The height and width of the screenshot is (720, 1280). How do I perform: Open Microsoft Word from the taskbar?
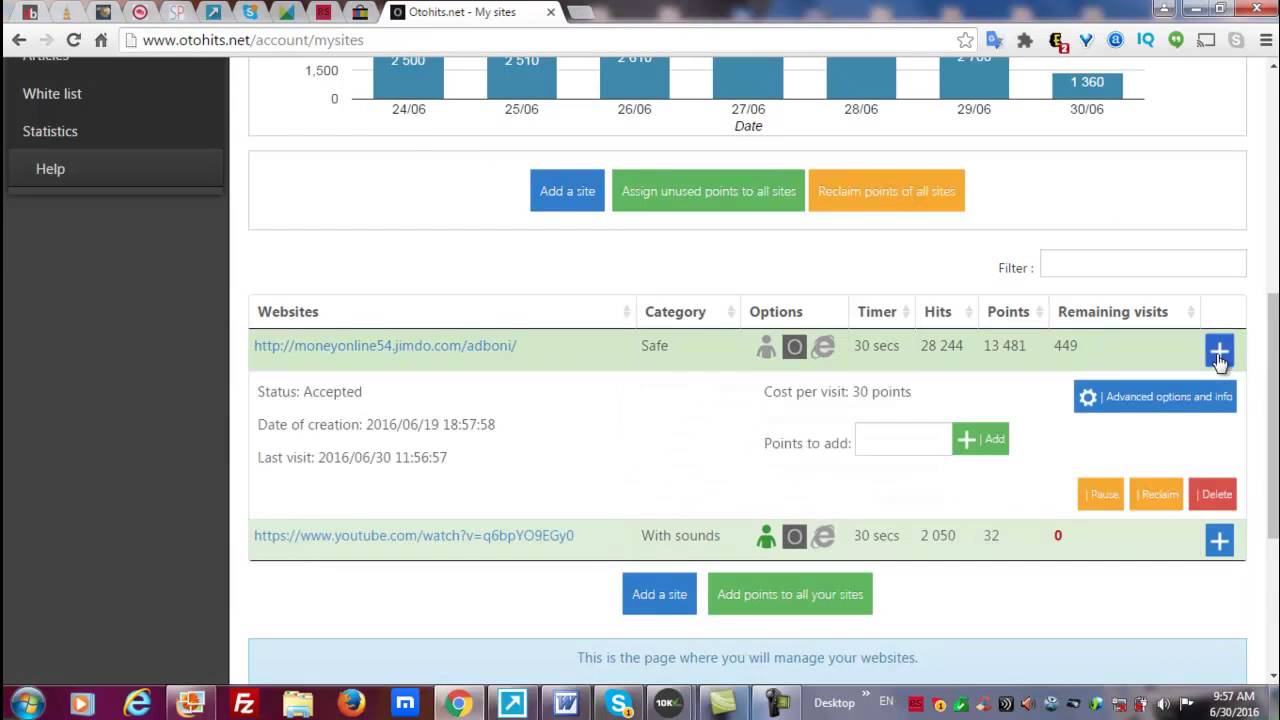point(566,703)
